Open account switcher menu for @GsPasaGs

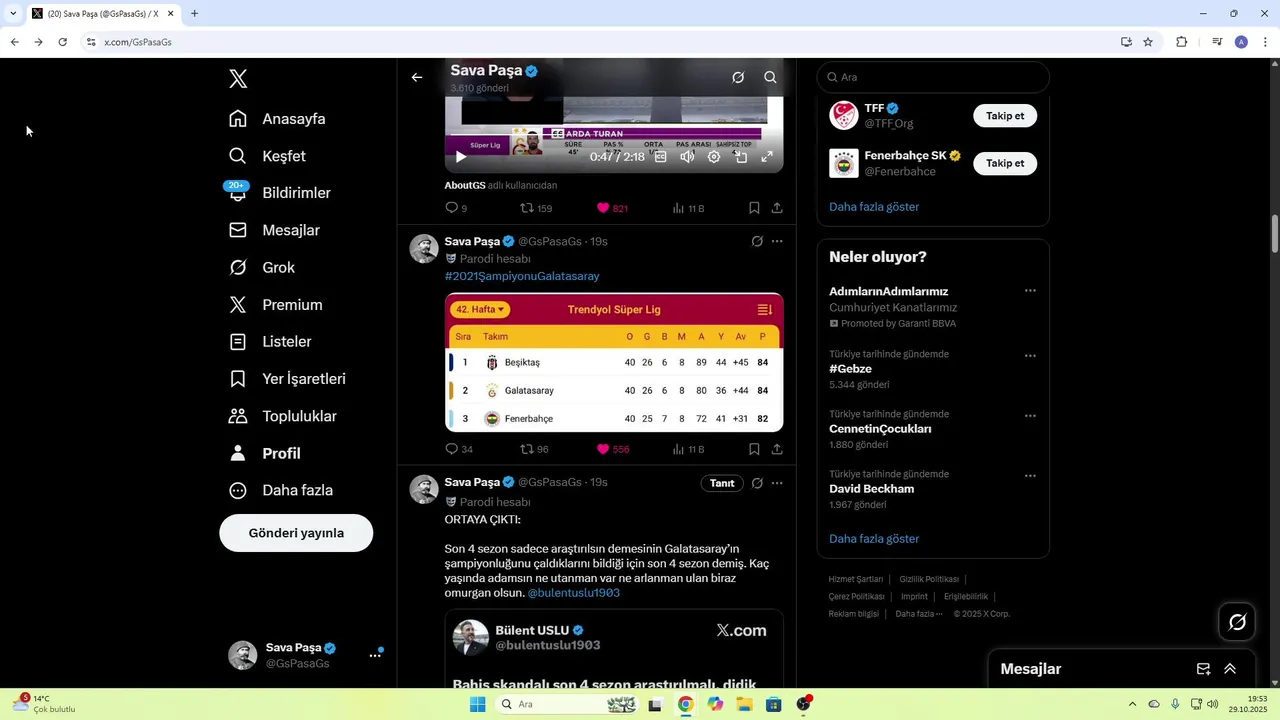tap(375, 655)
